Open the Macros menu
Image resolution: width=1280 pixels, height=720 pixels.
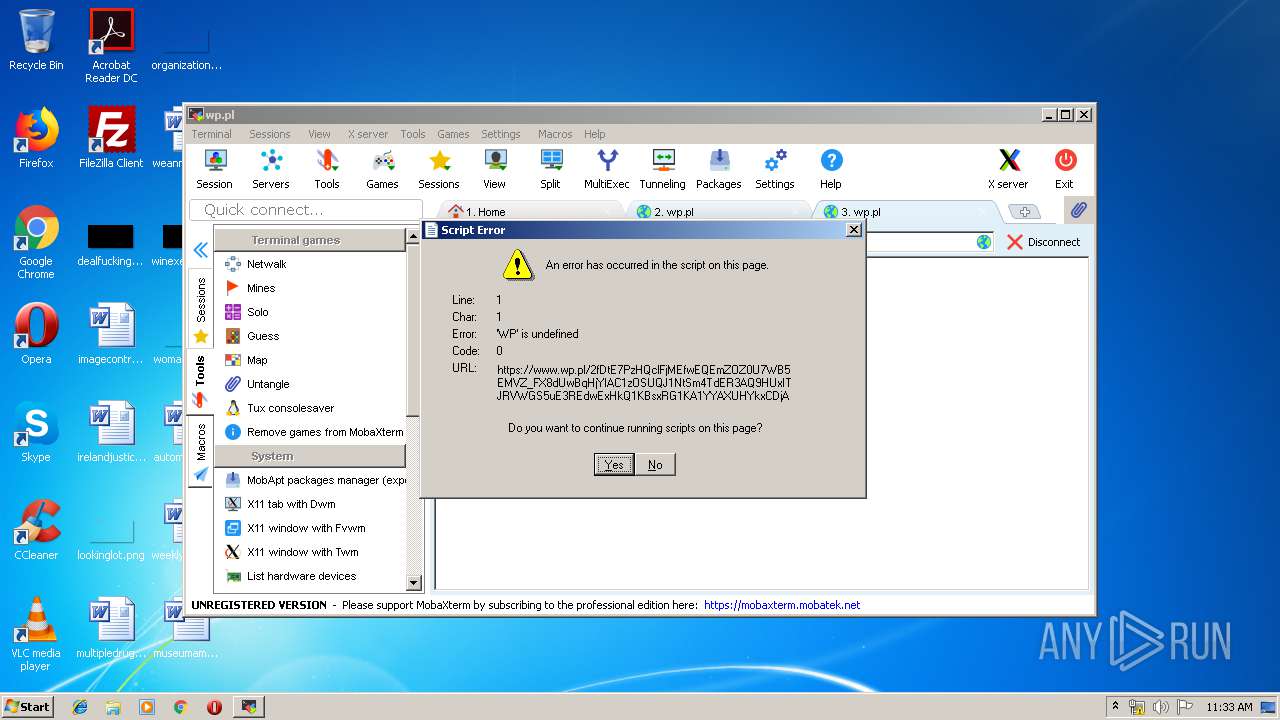[555, 134]
